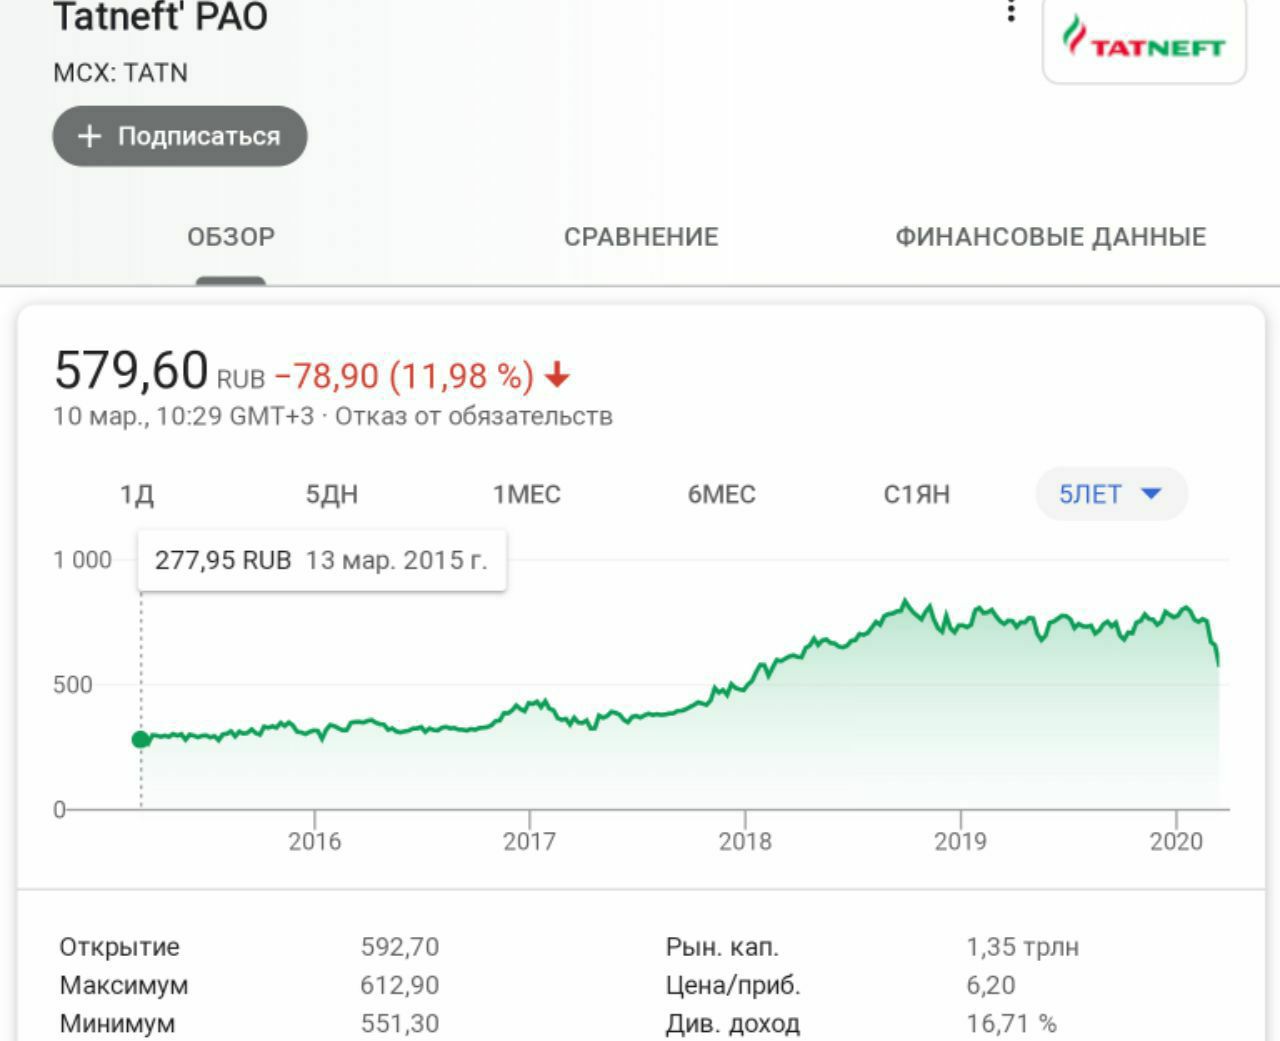
Task: Click the 1 000 y-axis label
Action: pos(83,560)
